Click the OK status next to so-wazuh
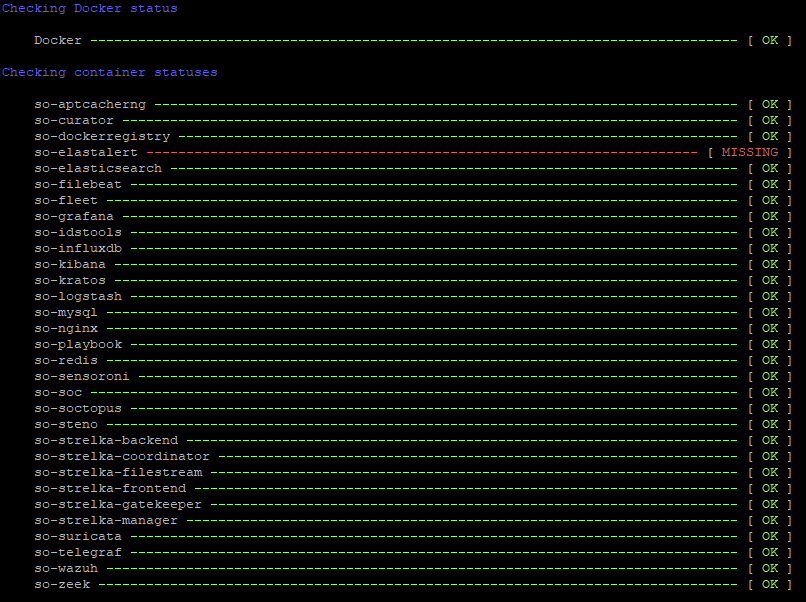Image resolution: width=806 pixels, height=602 pixels. click(x=769, y=568)
